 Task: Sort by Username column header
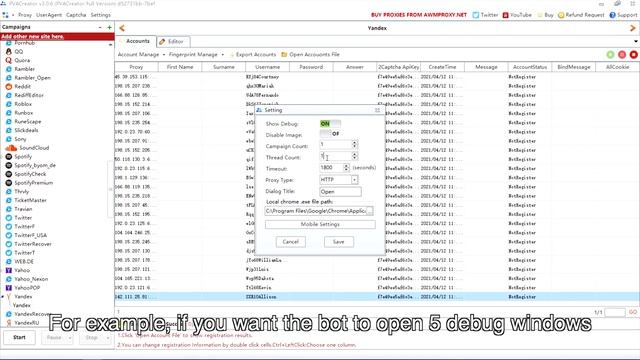pyautogui.click(x=267, y=67)
